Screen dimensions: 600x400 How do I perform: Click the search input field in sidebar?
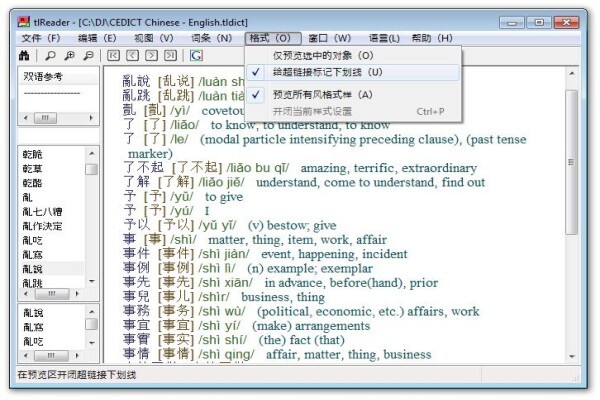click(x=58, y=136)
